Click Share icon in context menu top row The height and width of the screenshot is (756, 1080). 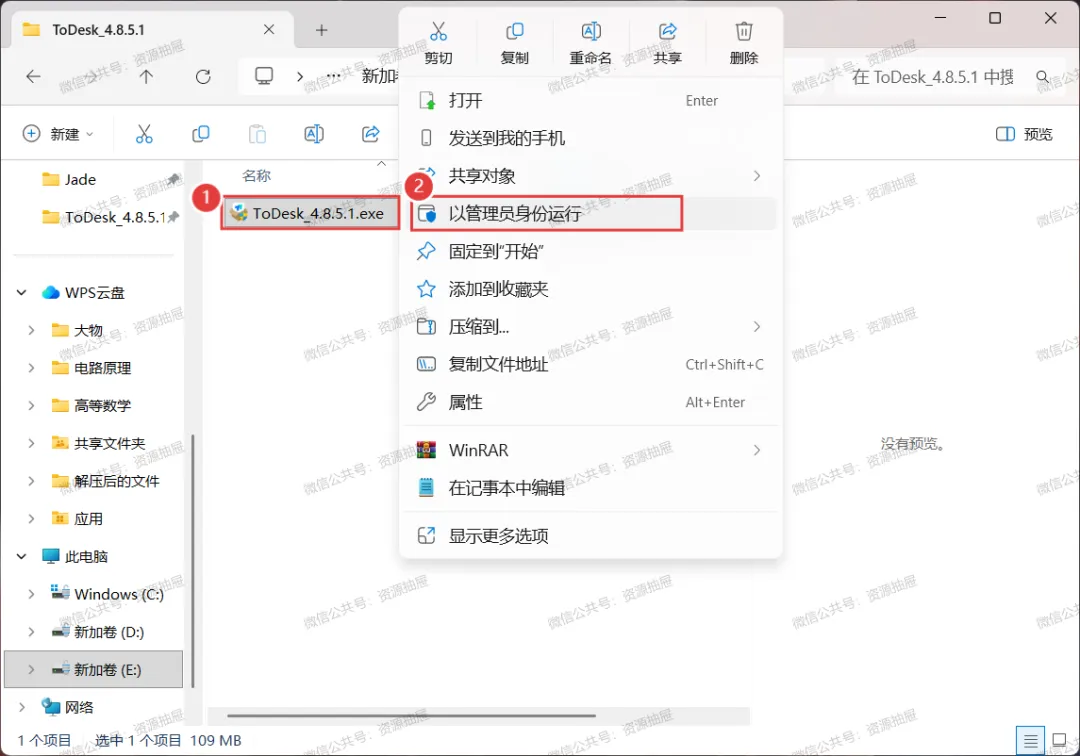point(667,32)
